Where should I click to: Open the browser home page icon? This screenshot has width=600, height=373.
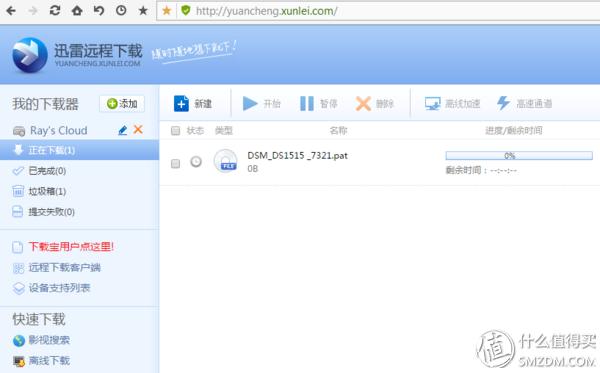click(x=77, y=11)
